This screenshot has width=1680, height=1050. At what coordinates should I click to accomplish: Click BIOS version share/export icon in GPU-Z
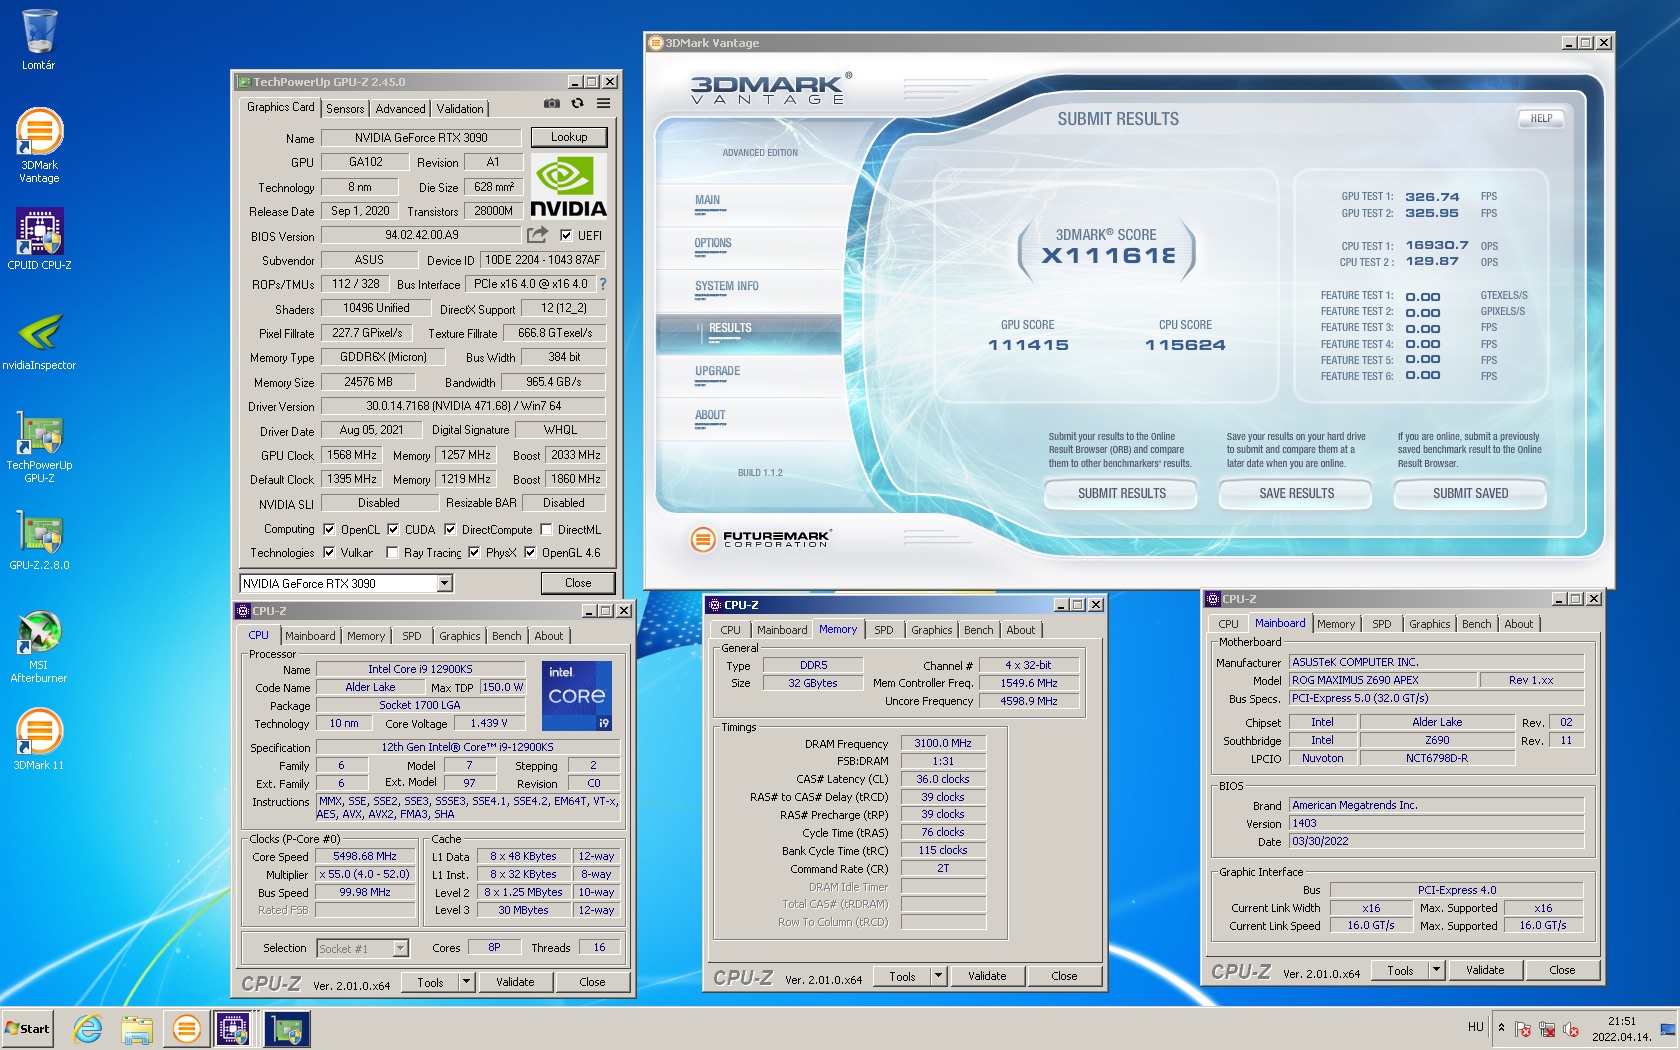[538, 235]
